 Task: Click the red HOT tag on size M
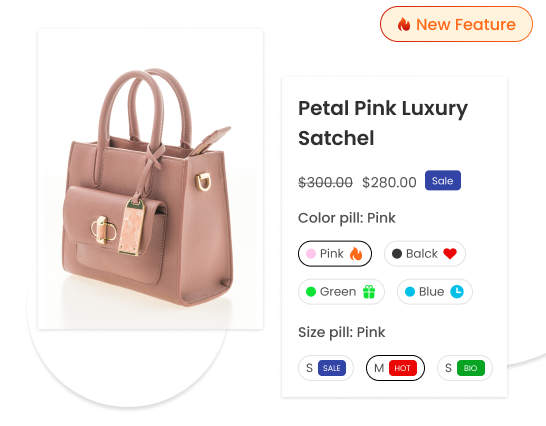(403, 368)
